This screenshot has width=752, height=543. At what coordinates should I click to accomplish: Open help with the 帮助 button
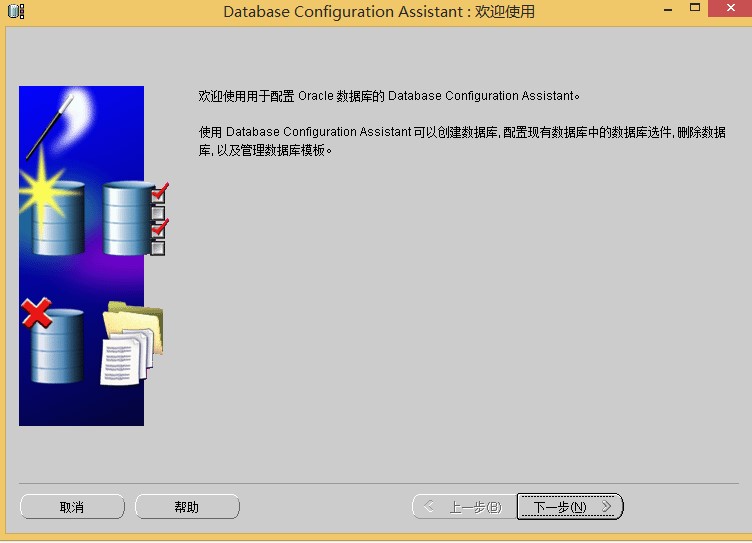187,507
